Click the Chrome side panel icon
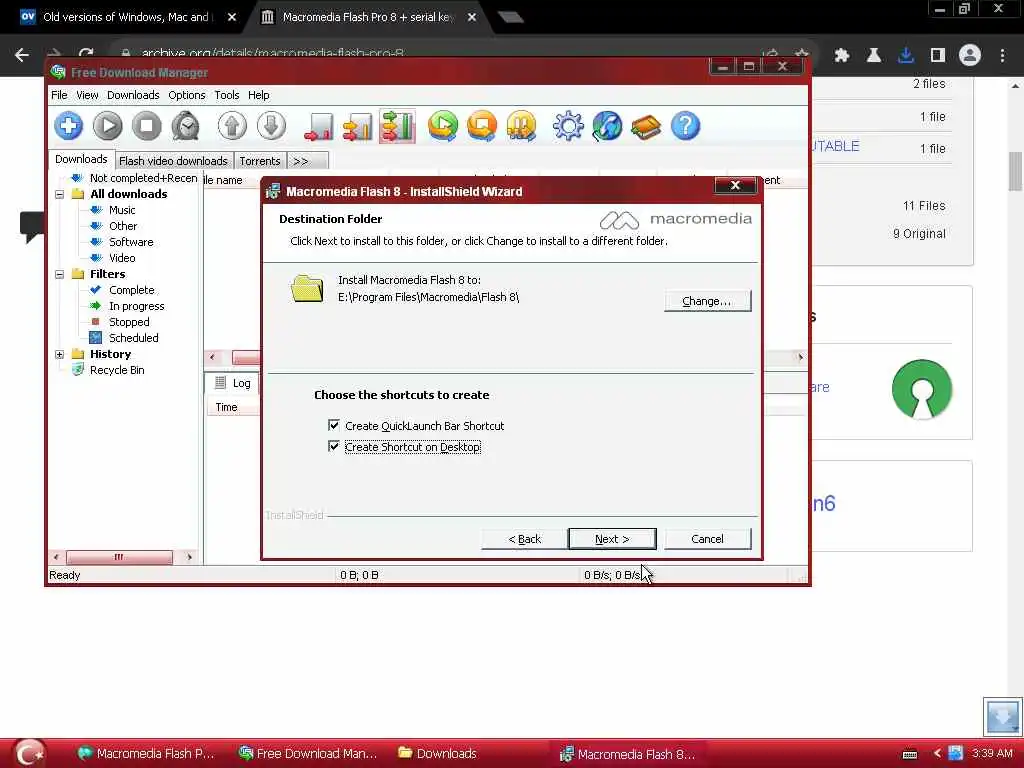The image size is (1024, 768). (x=938, y=56)
